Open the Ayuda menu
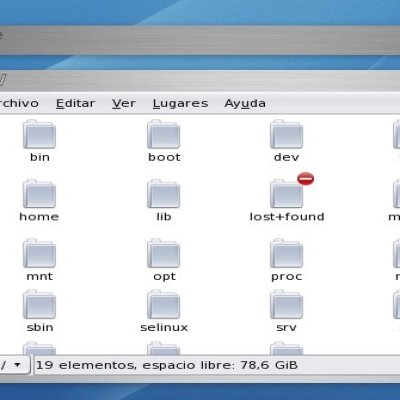 click(x=245, y=103)
